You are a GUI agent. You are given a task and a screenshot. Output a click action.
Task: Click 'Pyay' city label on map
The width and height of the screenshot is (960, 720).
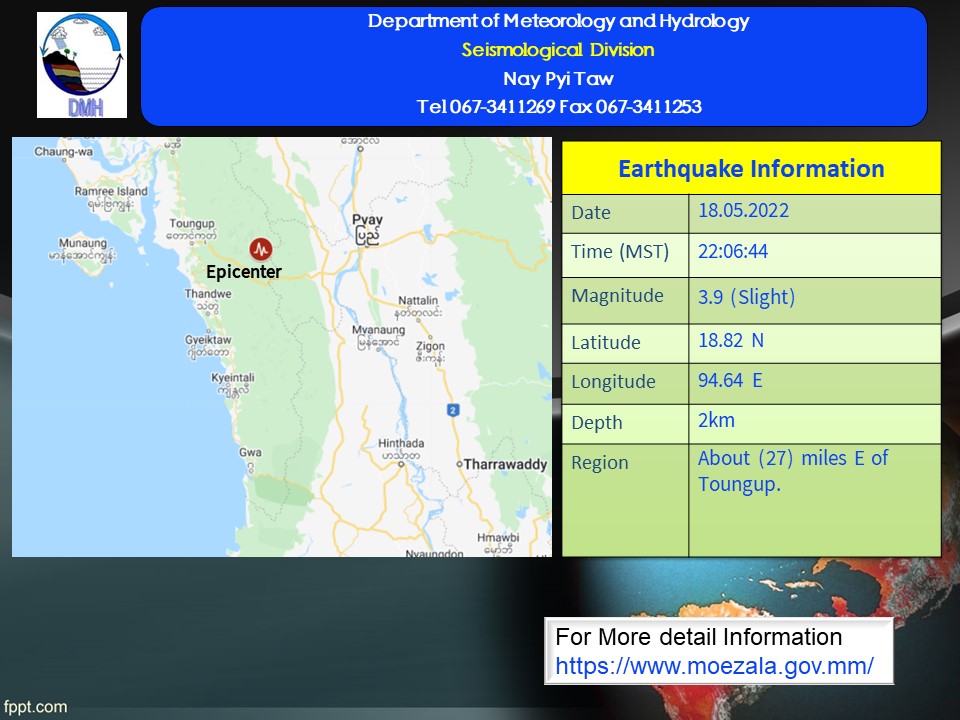click(367, 220)
